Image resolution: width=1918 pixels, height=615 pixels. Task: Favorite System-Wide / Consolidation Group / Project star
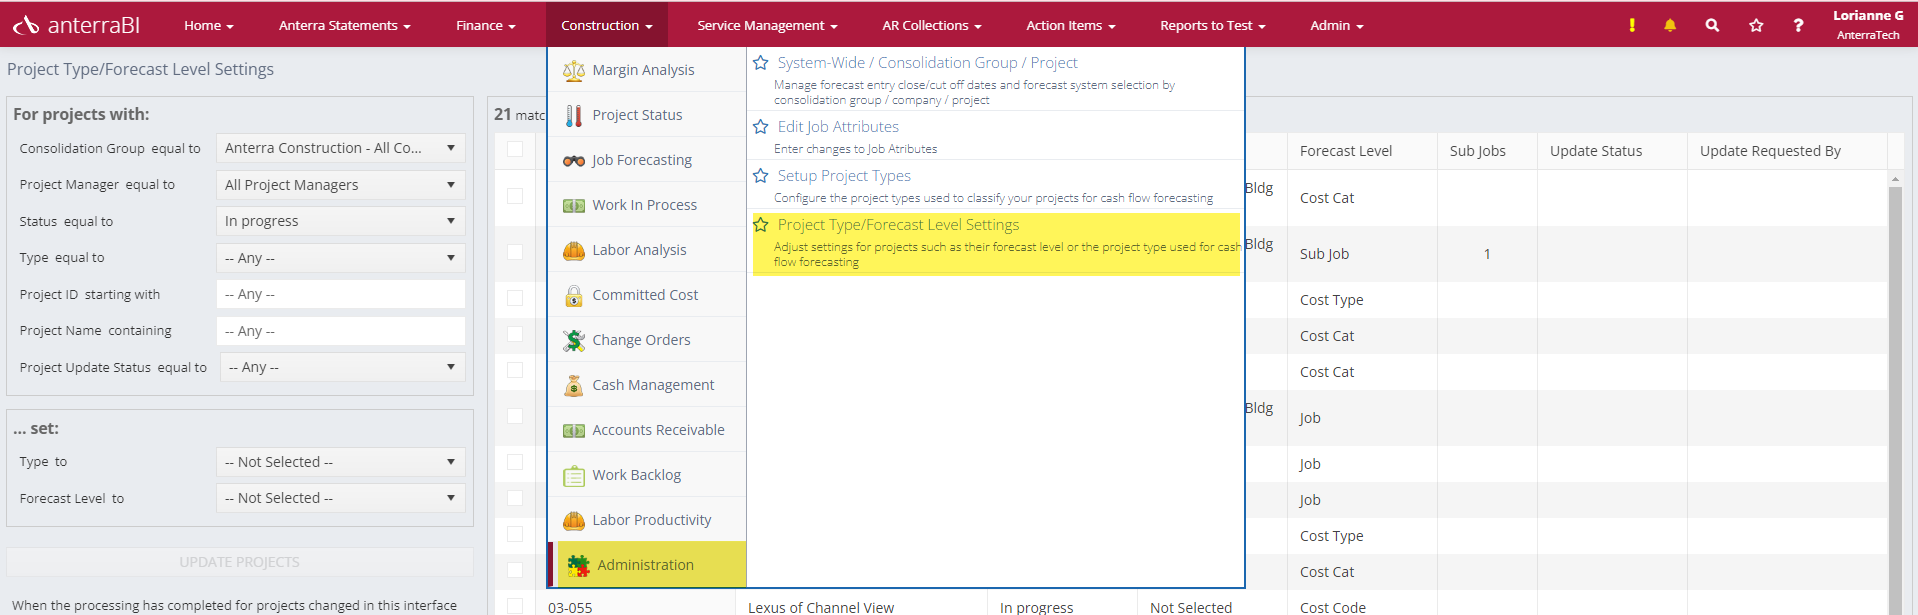click(761, 63)
